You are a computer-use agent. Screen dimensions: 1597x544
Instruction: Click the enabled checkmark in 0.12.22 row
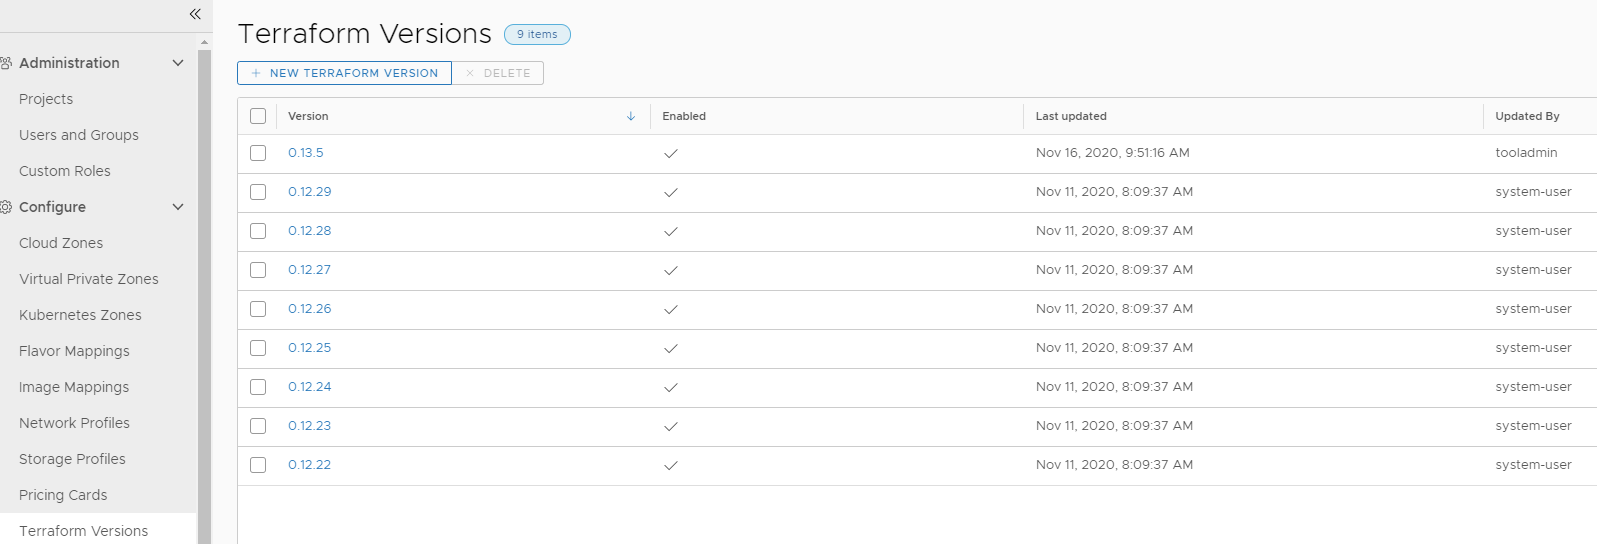point(671,465)
